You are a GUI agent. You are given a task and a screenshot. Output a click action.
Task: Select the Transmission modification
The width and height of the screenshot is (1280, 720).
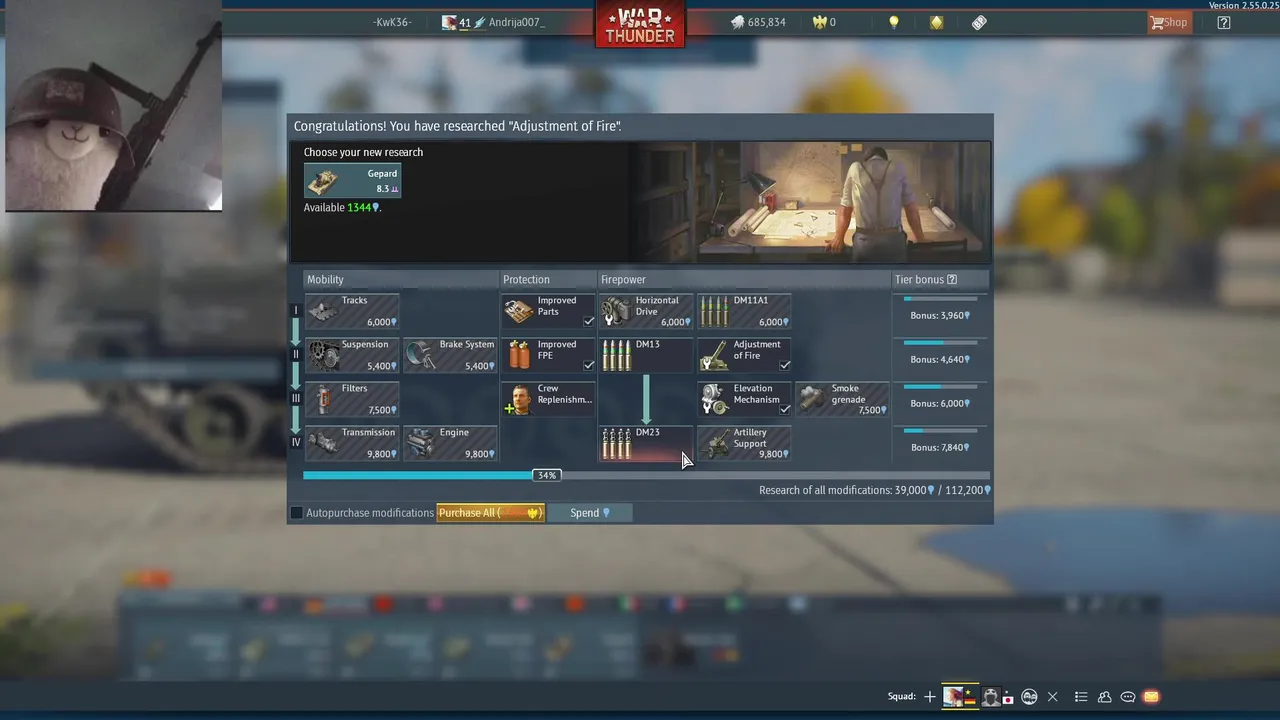[352, 443]
